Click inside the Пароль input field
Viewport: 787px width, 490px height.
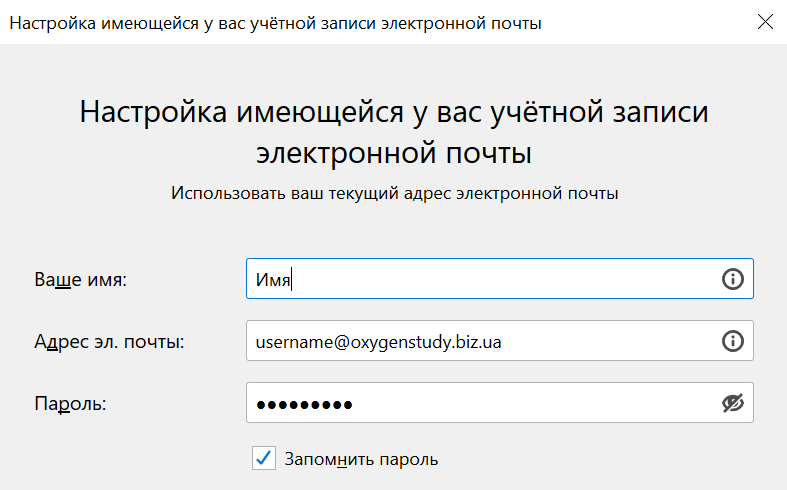[480, 403]
